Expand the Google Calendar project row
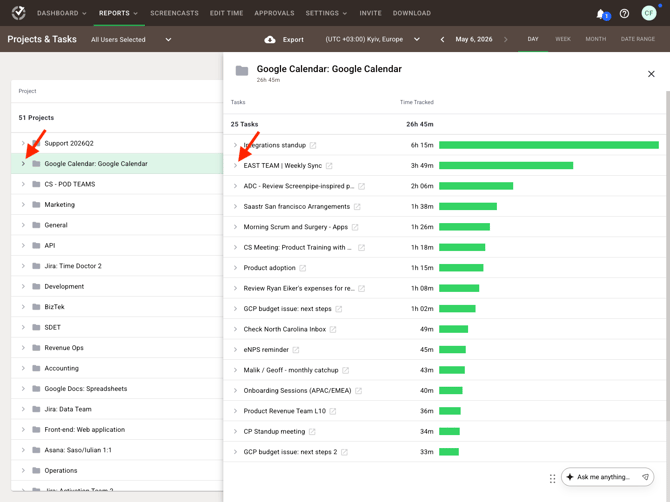Viewport: 670px width, 502px height. coord(23,164)
